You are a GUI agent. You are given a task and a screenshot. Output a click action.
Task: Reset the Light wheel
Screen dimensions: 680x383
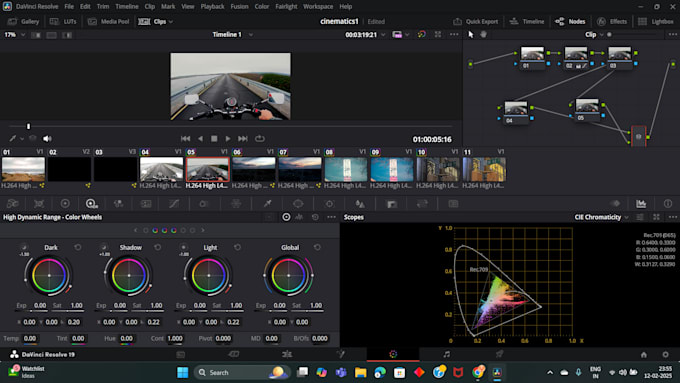click(237, 247)
